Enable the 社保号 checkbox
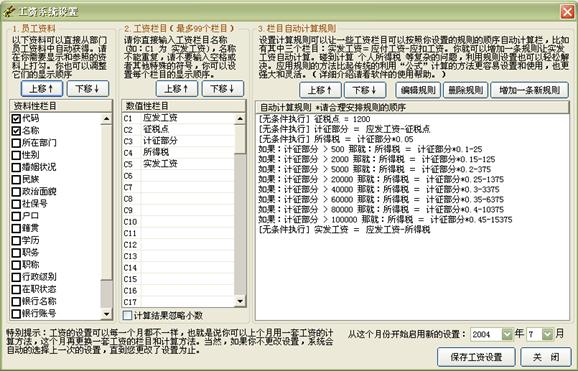 pos(16,204)
